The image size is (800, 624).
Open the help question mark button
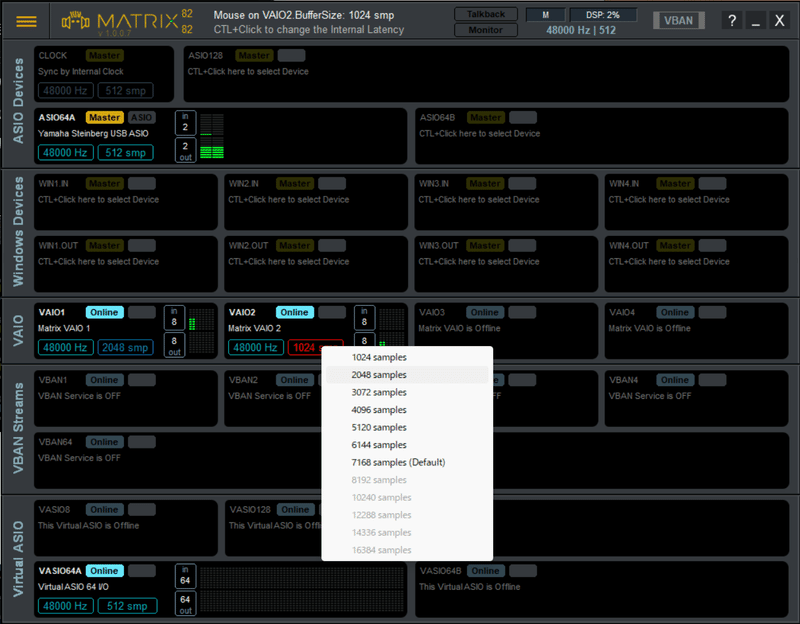click(732, 21)
